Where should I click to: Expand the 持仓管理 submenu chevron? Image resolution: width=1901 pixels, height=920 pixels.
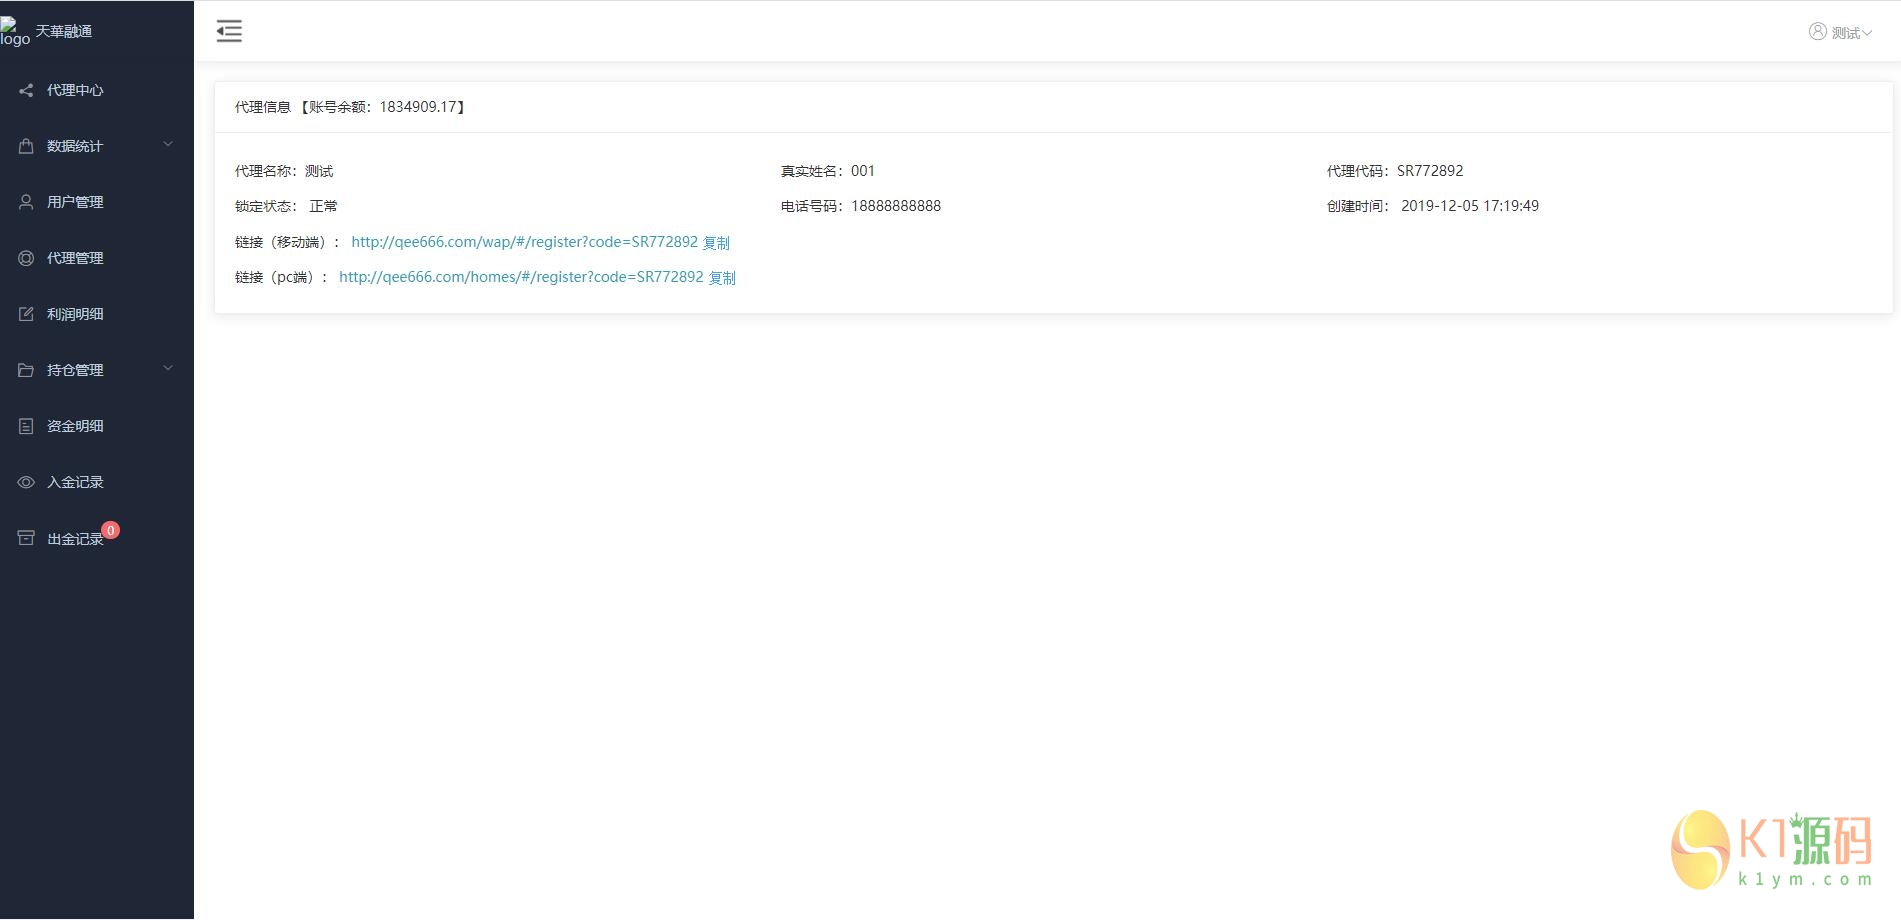[168, 369]
